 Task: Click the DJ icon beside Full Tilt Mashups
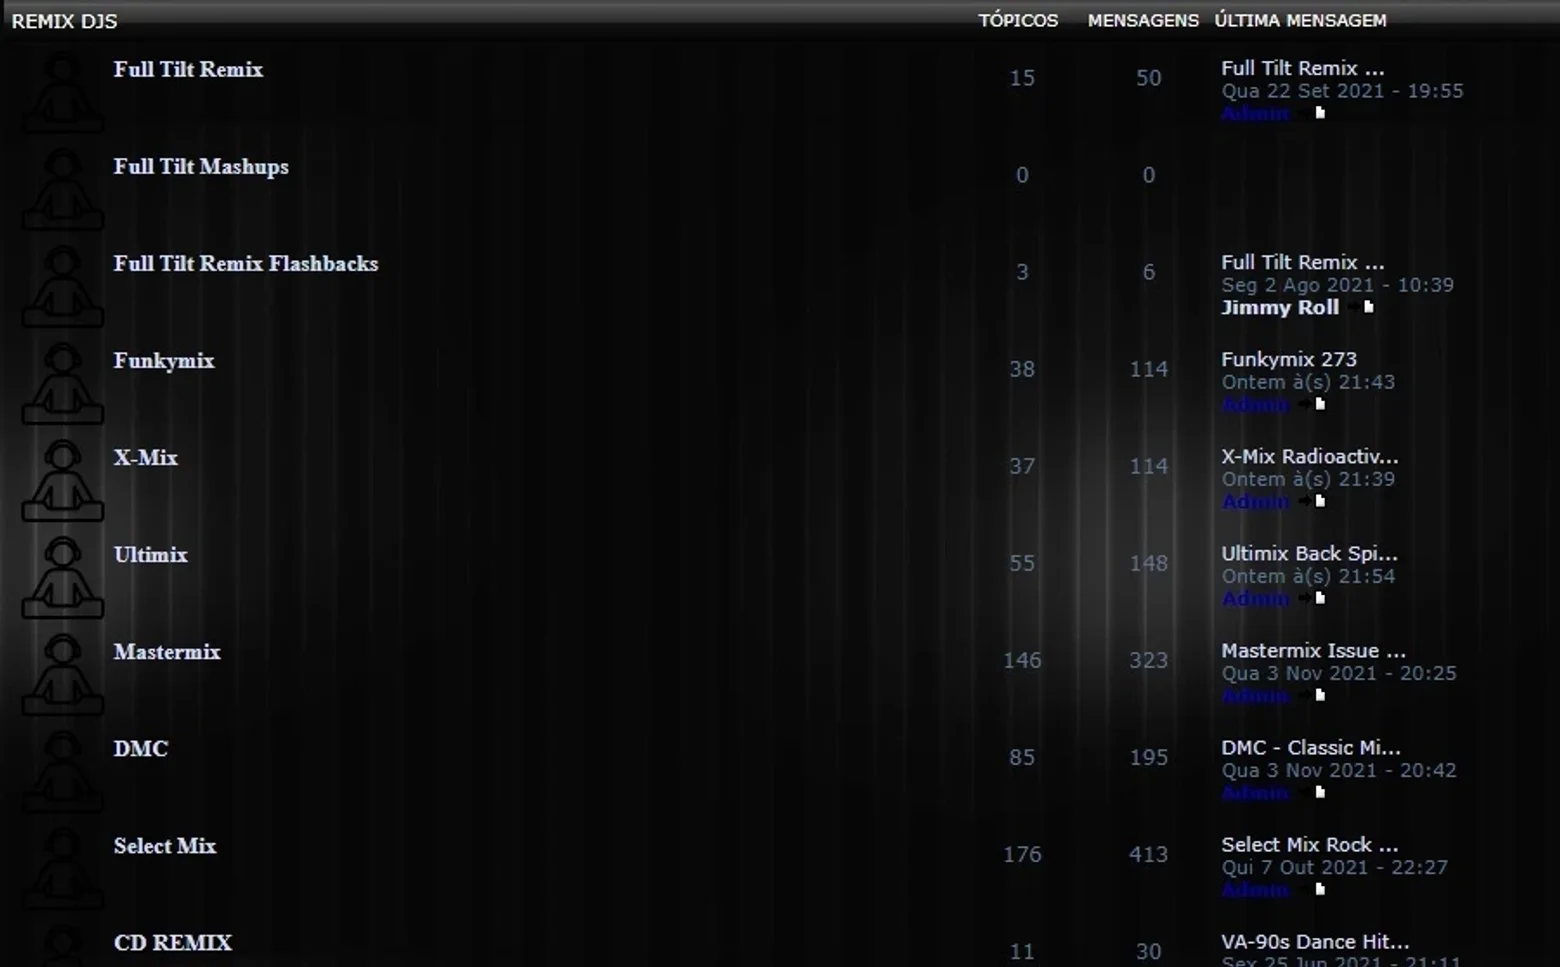62,189
